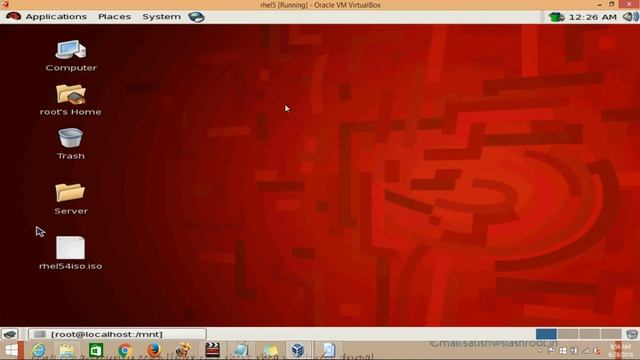Screen dimensions: 640x360
Task: Open the trash applet in bottom panel
Action: tap(631, 334)
